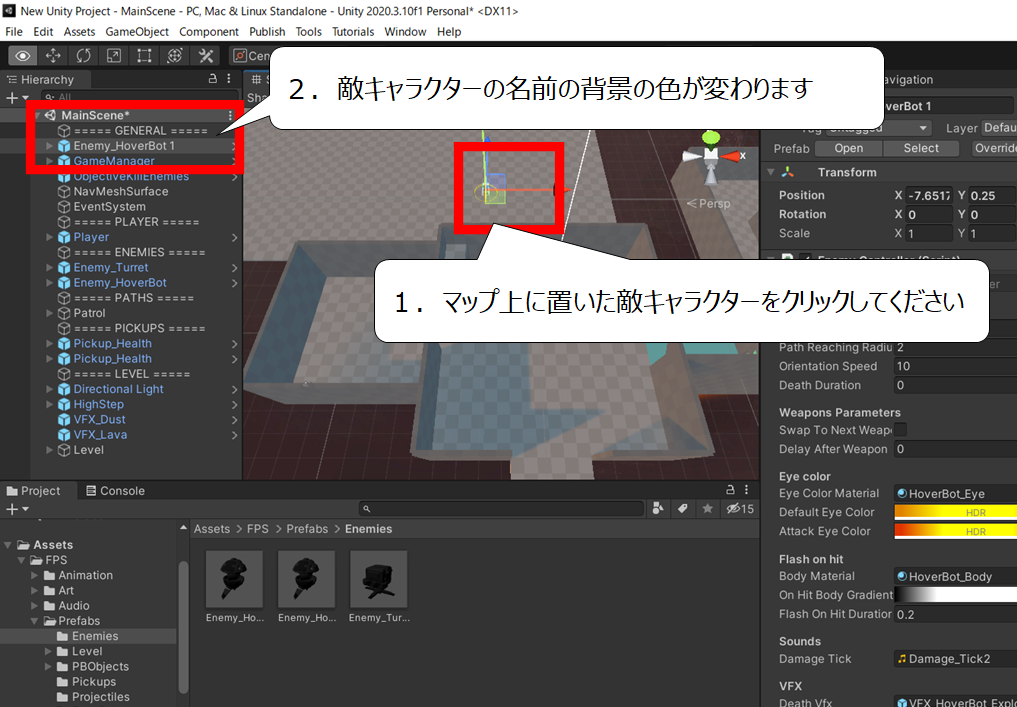
Task: Expand the Enemy_HoverBot 1 hierarchy item
Action: (x=49, y=146)
